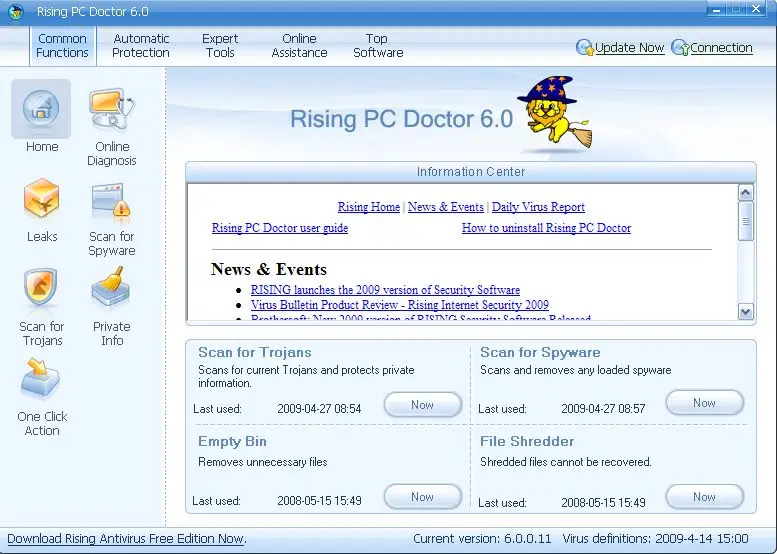Open the Daily Virus Report link
This screenshot has width=777, height=554.
pyautogui.click(x=538, y=207)
